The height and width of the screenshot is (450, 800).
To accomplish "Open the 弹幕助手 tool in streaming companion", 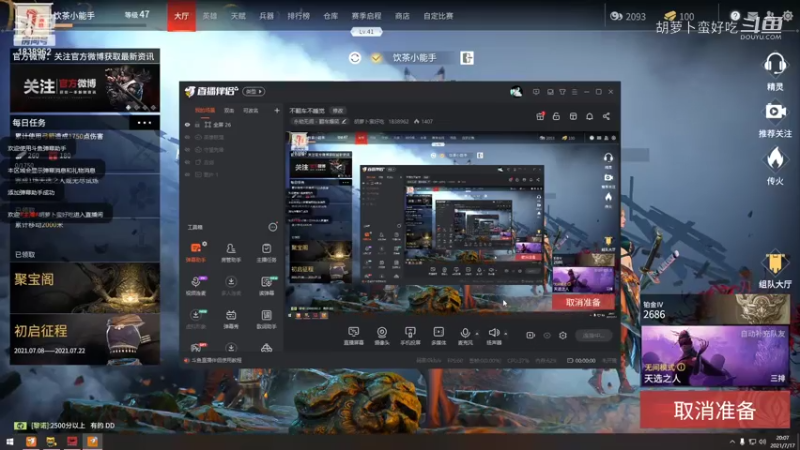I will point(195,252).
